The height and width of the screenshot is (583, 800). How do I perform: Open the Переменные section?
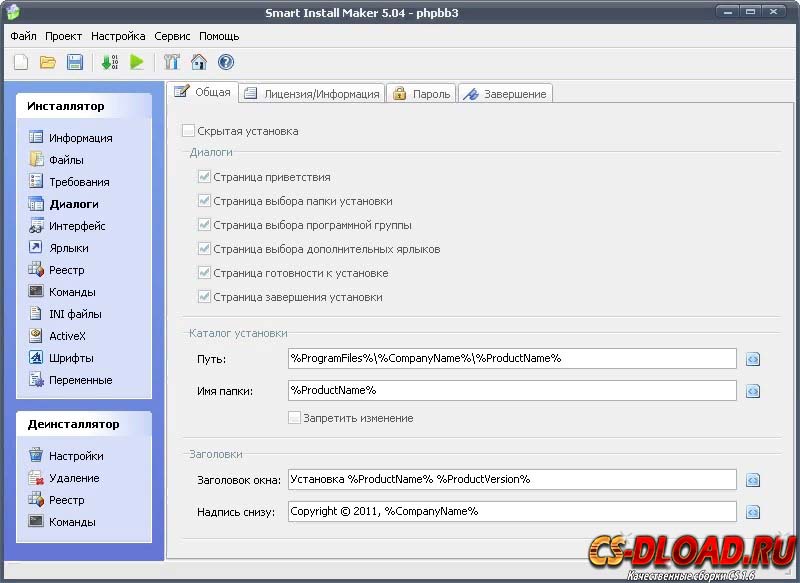point(71,380)
